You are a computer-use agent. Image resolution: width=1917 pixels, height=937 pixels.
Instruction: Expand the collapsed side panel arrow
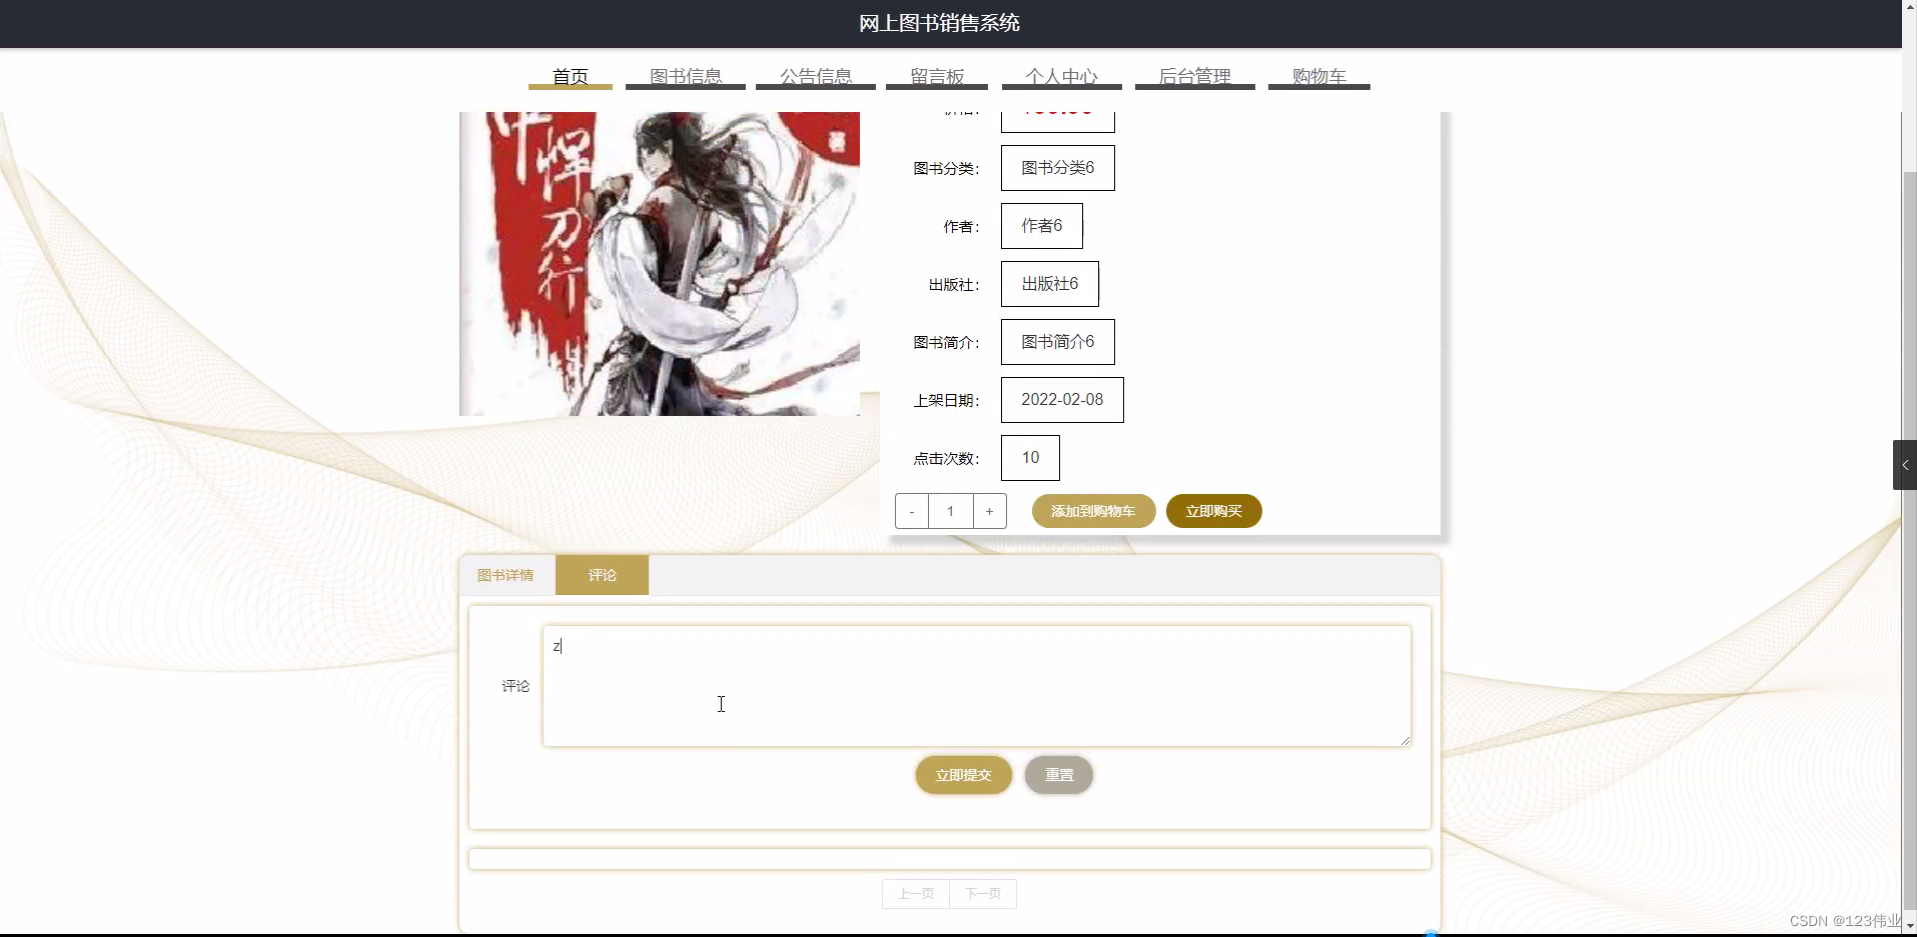click(1906, 464)
